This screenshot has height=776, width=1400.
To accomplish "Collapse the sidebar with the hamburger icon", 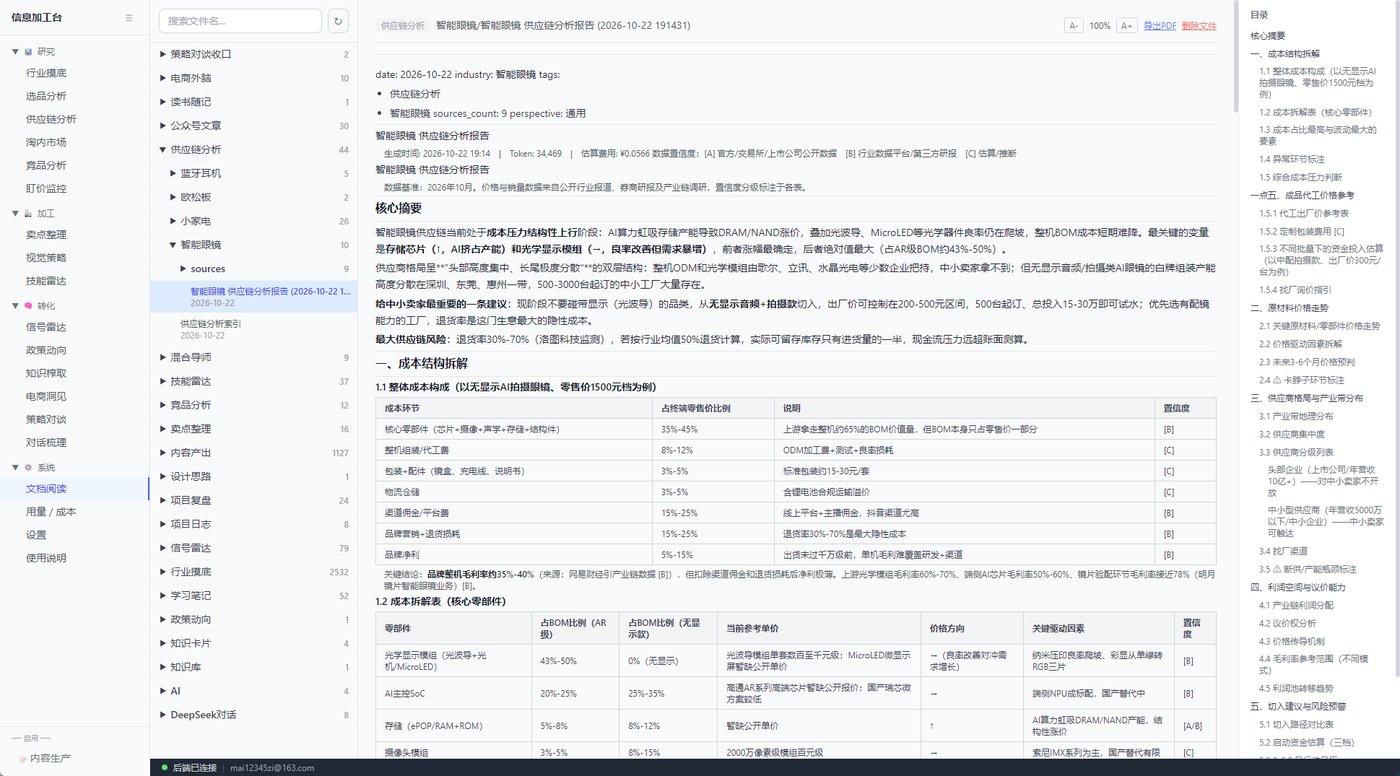I will tap(129, 18).
